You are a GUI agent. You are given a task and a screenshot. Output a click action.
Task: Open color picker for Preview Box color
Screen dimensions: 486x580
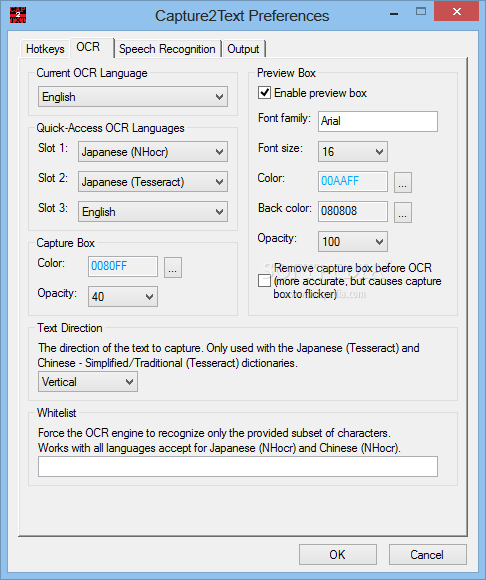tap(403, 182)
